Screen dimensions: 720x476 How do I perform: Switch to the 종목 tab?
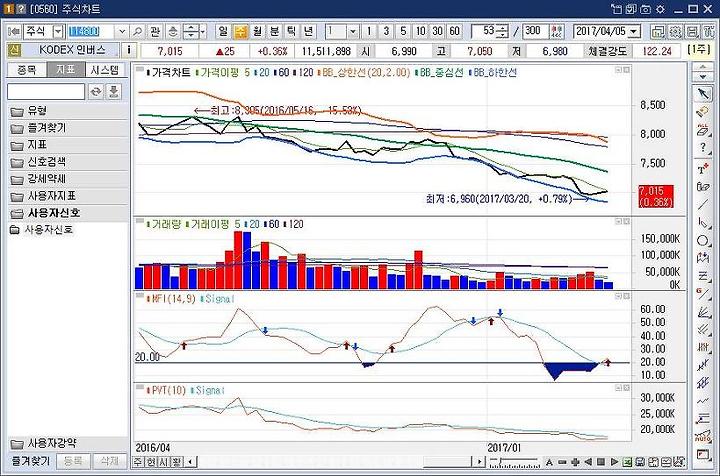click(27, 70)
